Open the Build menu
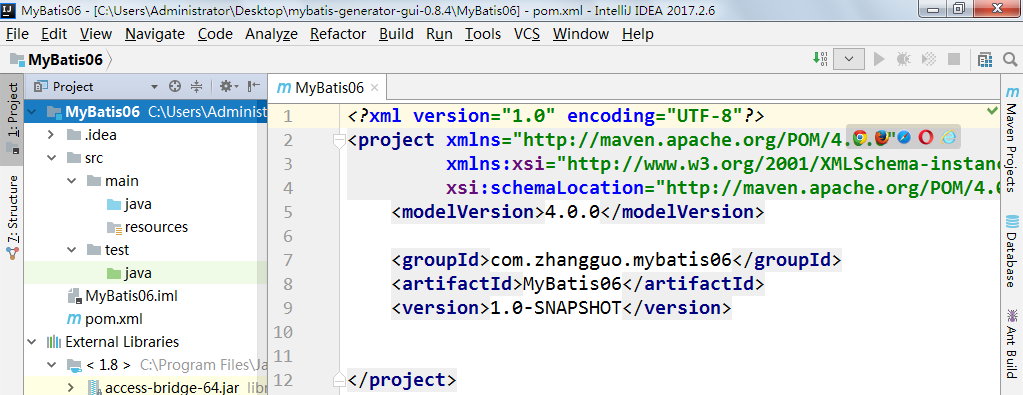Viewport: 1023px width, 395px height. click(396, 34)
